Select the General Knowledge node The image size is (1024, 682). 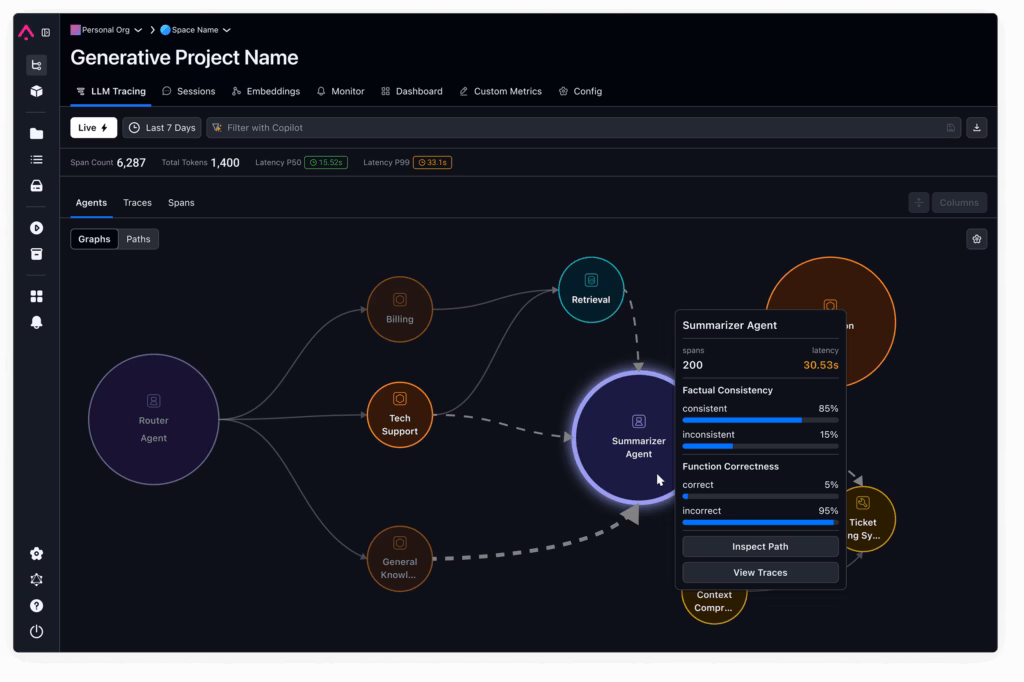(400, 559)
